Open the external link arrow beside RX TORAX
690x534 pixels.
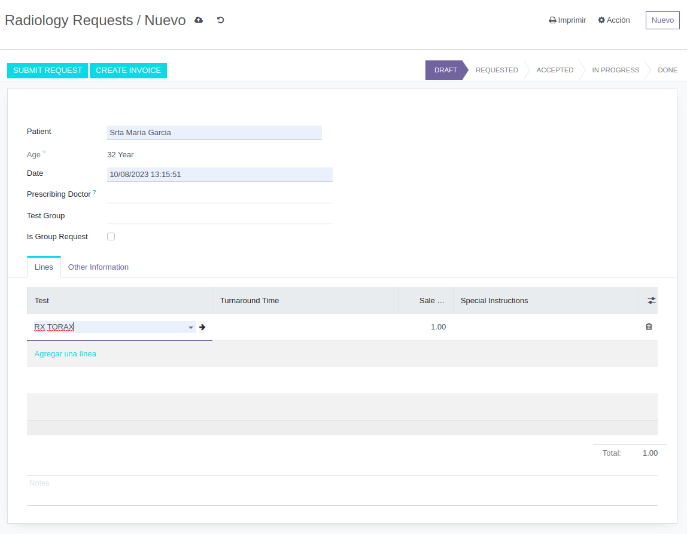pyautogui.click(x=202, y=327)
